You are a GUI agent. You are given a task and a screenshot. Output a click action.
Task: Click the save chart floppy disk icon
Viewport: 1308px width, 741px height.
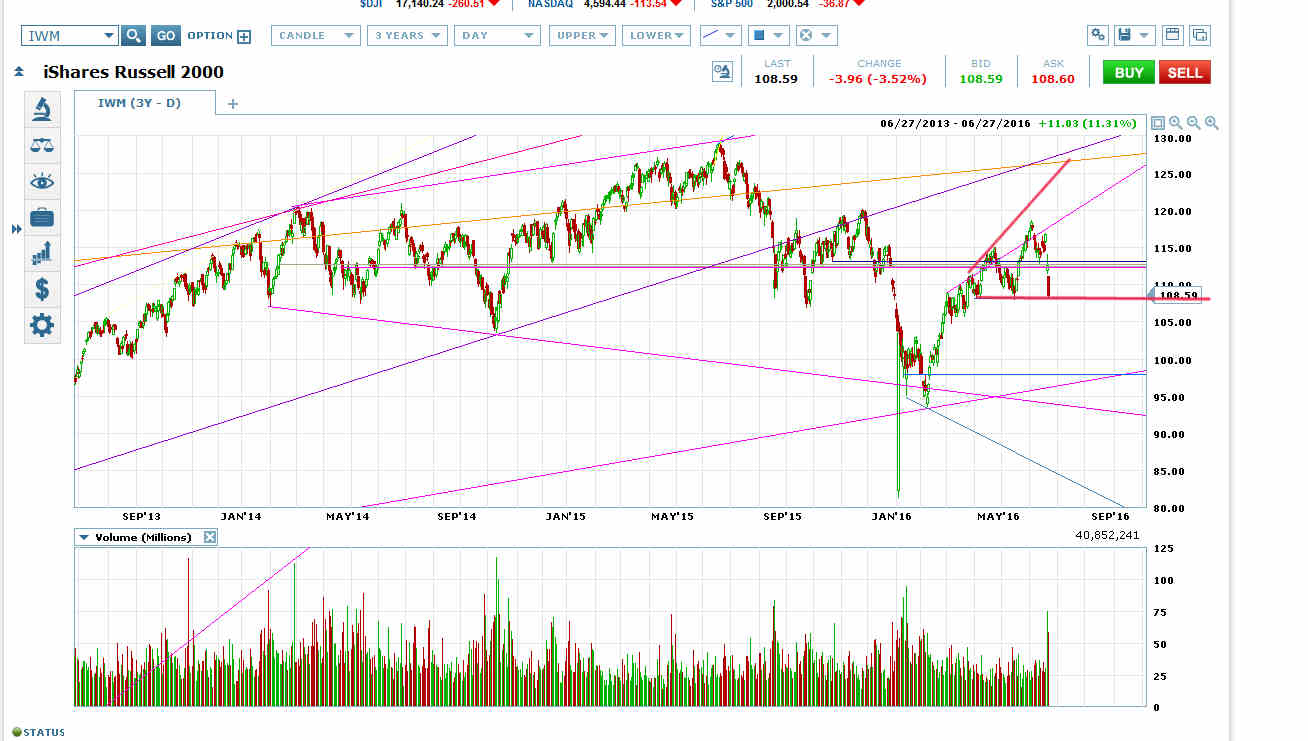click(1125, 35)
